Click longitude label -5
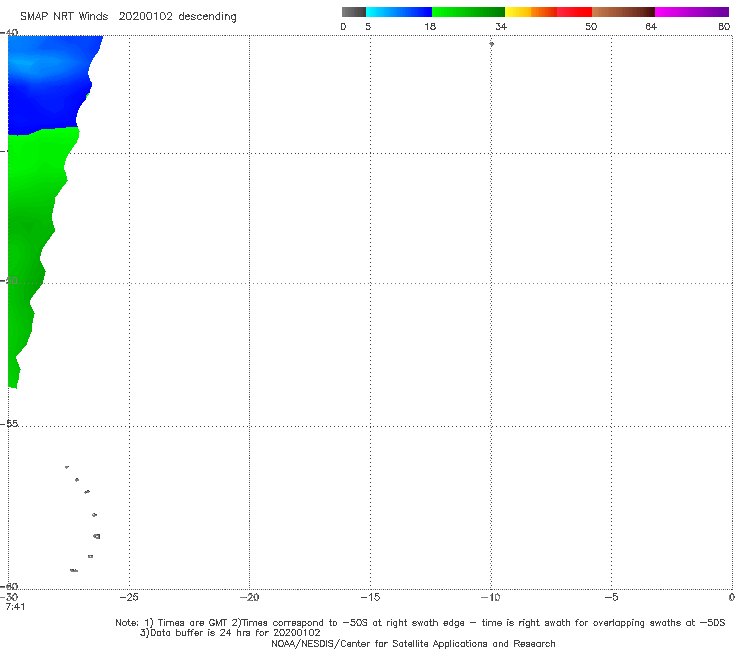The width and height of the screenshot is (740, 650). tap(611, 597)
